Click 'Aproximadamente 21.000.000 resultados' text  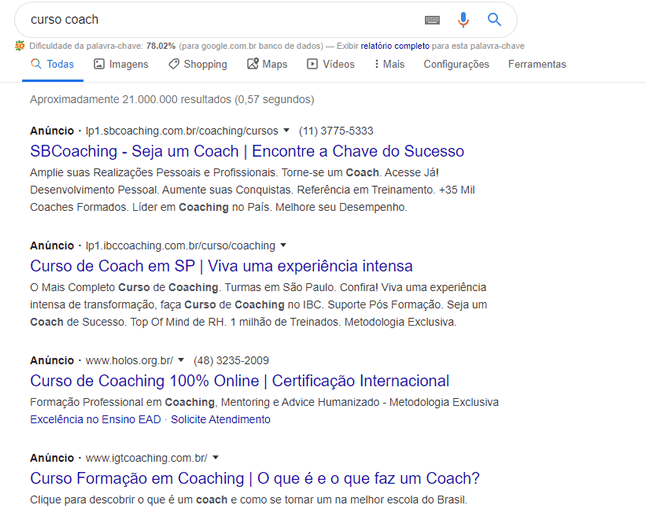[x=131, y=99]
